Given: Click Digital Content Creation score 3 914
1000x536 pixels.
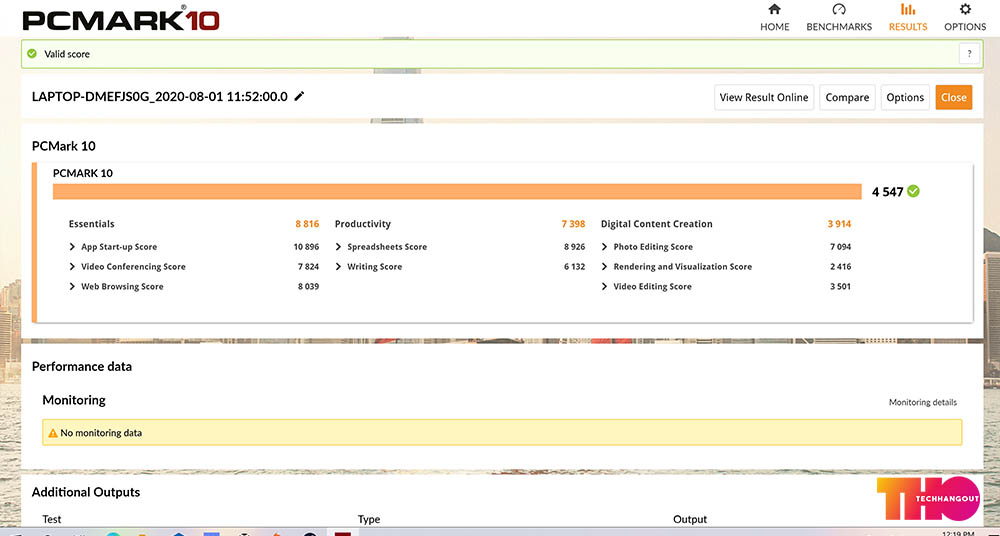Looking at the screenshot, I should (x=839, y=224).
